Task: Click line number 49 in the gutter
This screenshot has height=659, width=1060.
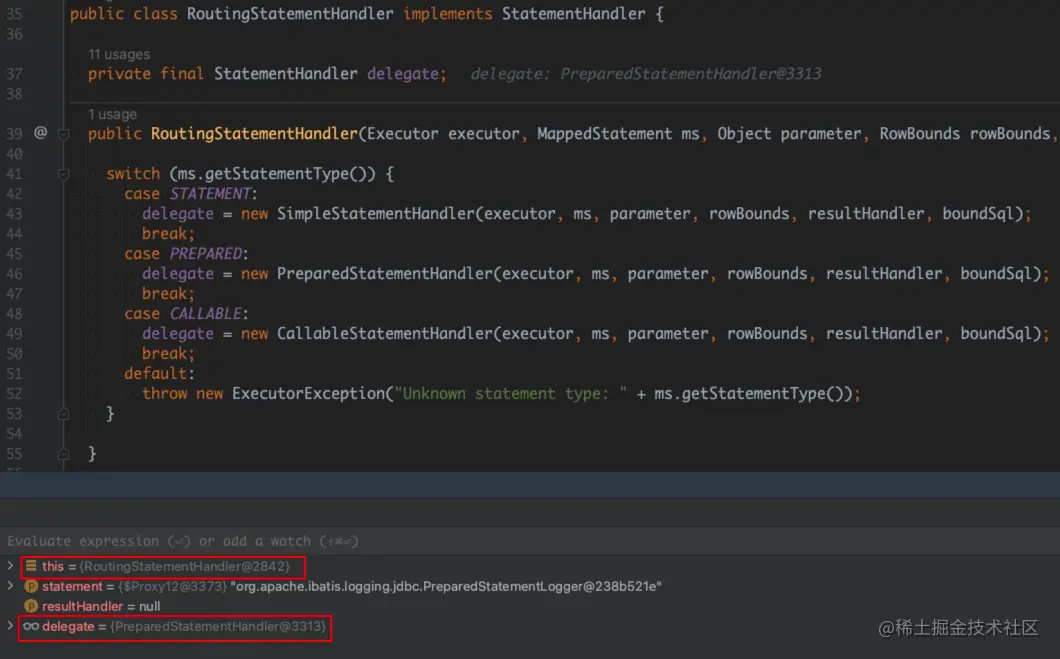Action: tap(14, 335)
